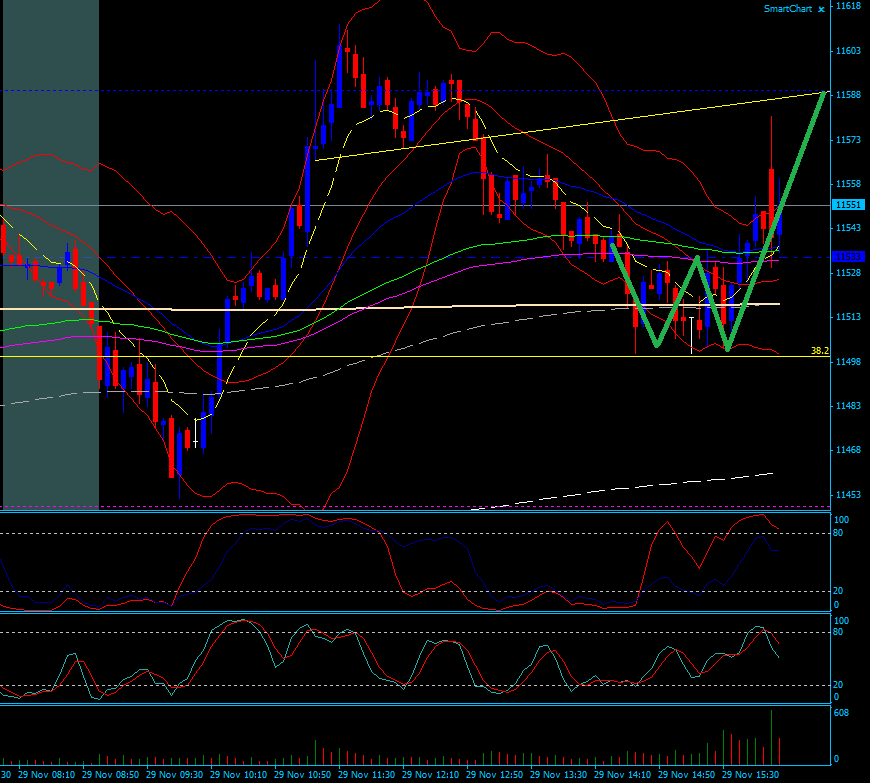
Task: Select the yellow horizontal support line
Action: point(400,355)
